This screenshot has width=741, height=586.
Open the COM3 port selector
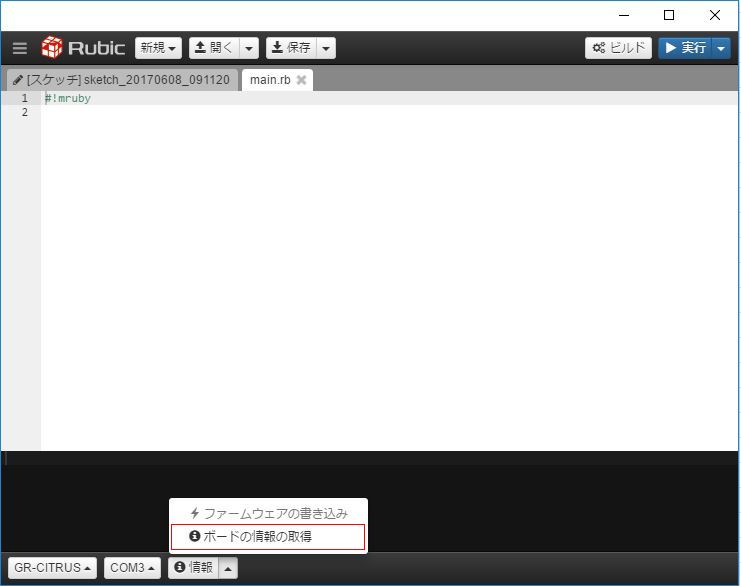point(132,568)
